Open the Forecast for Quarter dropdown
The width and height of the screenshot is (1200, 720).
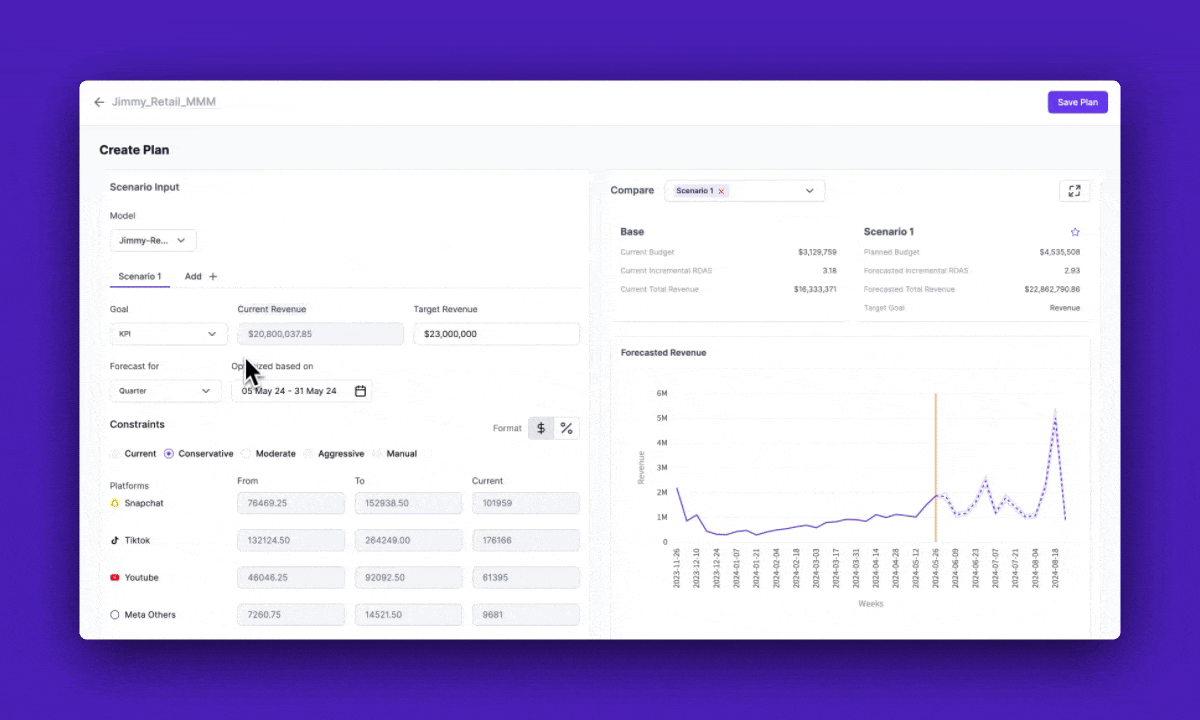click(x=166, y=391)
